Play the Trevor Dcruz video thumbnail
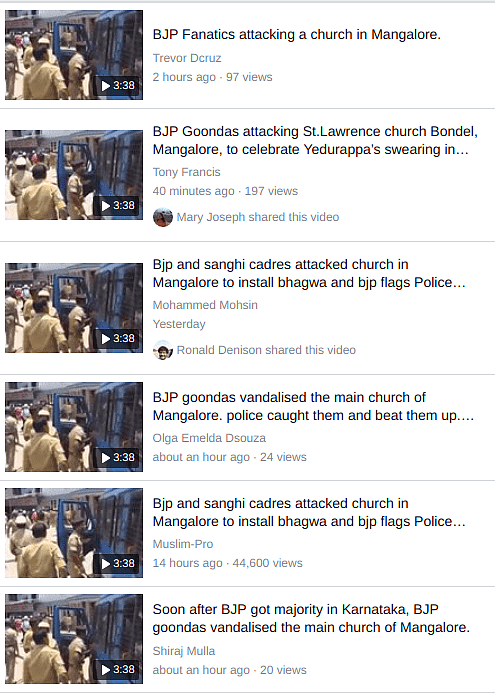This screenshot has height=694, width=495. pyautogui.click(x=74, y=55)
